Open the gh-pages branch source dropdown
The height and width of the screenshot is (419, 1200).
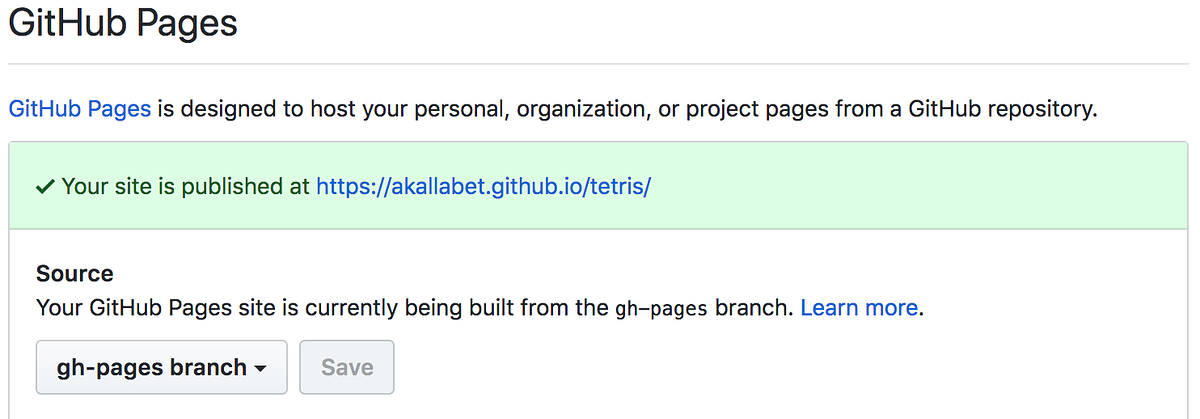coord(161,367)
